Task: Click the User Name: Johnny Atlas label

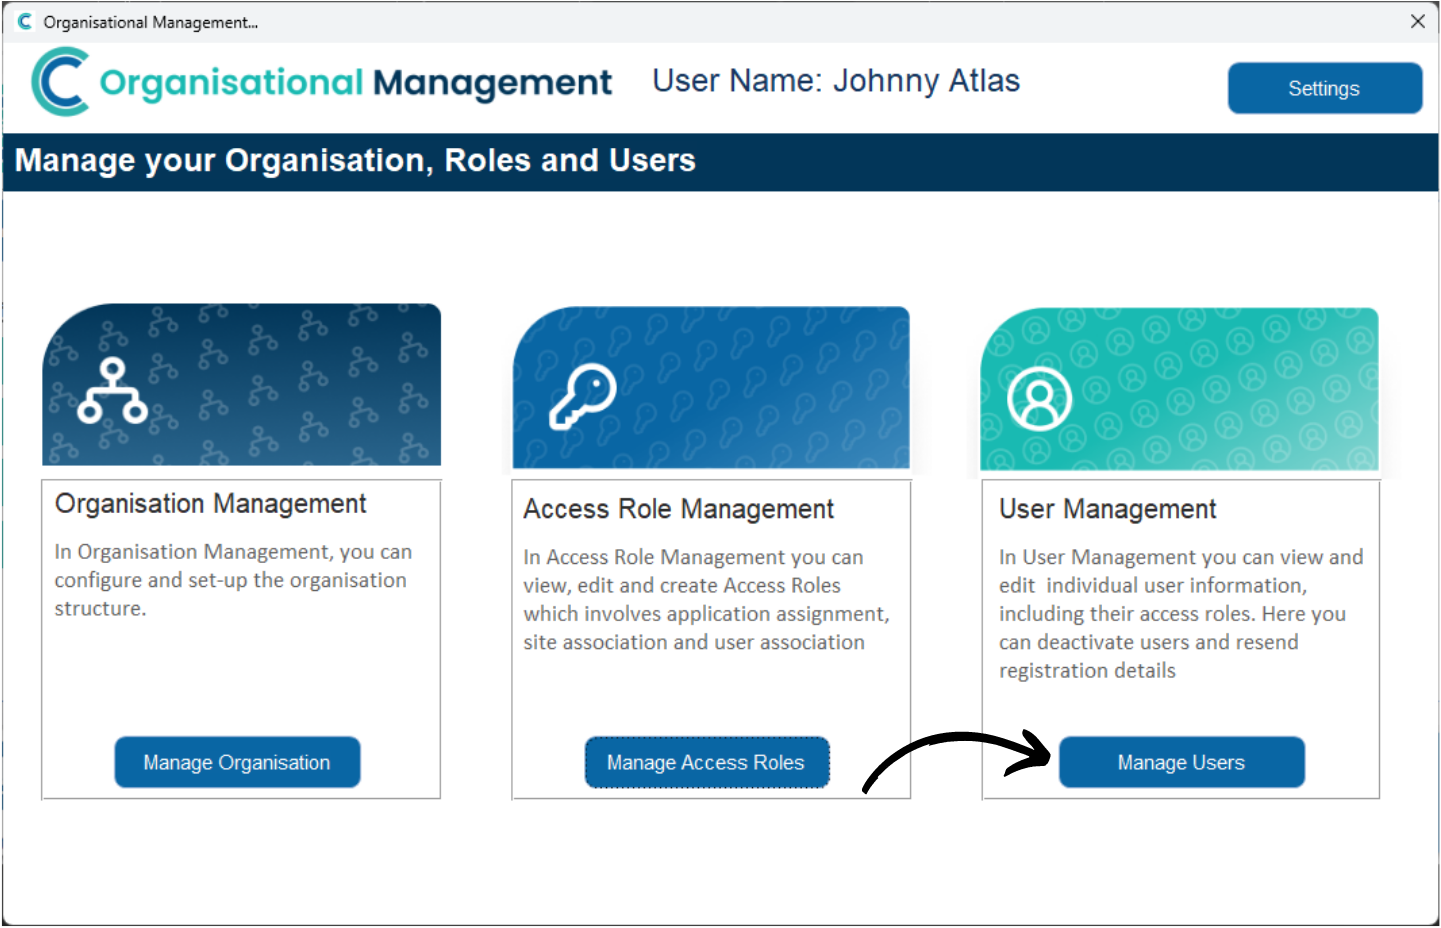Action: 836,81
